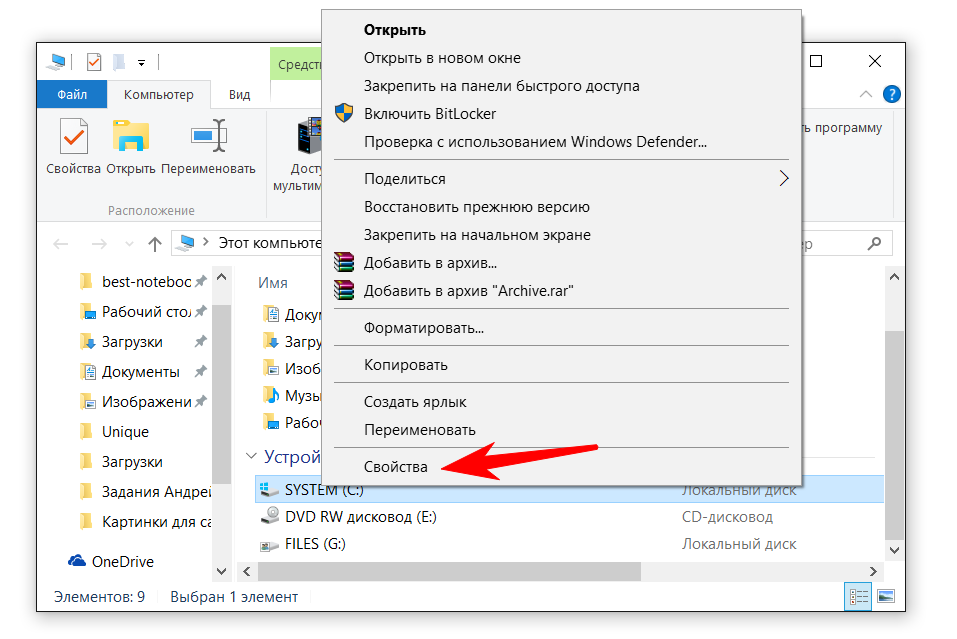Click the Открыть folder icon in the ribbon
The image size is (957, 639).
coord(131,136)
